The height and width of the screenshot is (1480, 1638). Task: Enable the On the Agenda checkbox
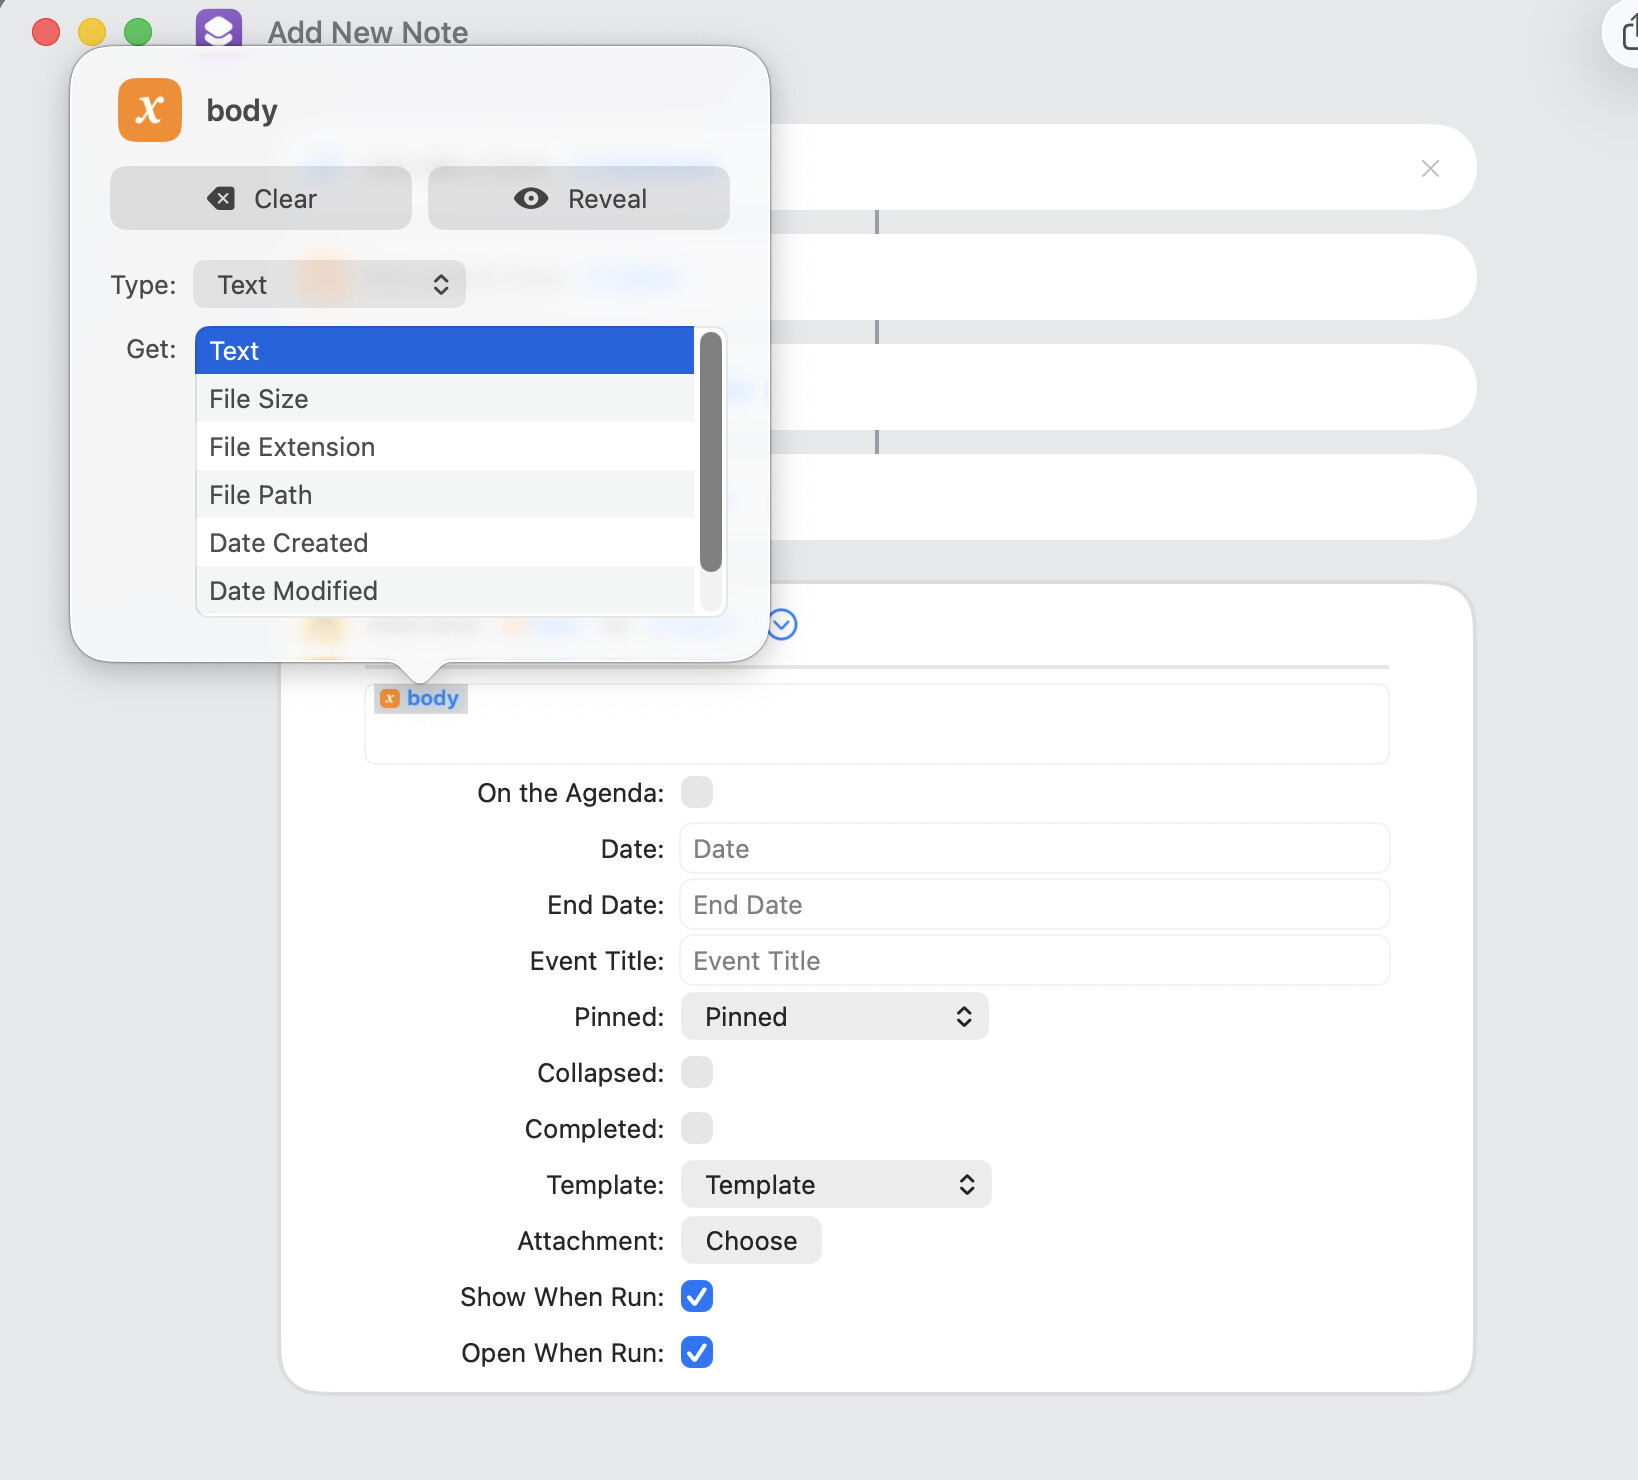pyautogui.click(x=697, y=793)
